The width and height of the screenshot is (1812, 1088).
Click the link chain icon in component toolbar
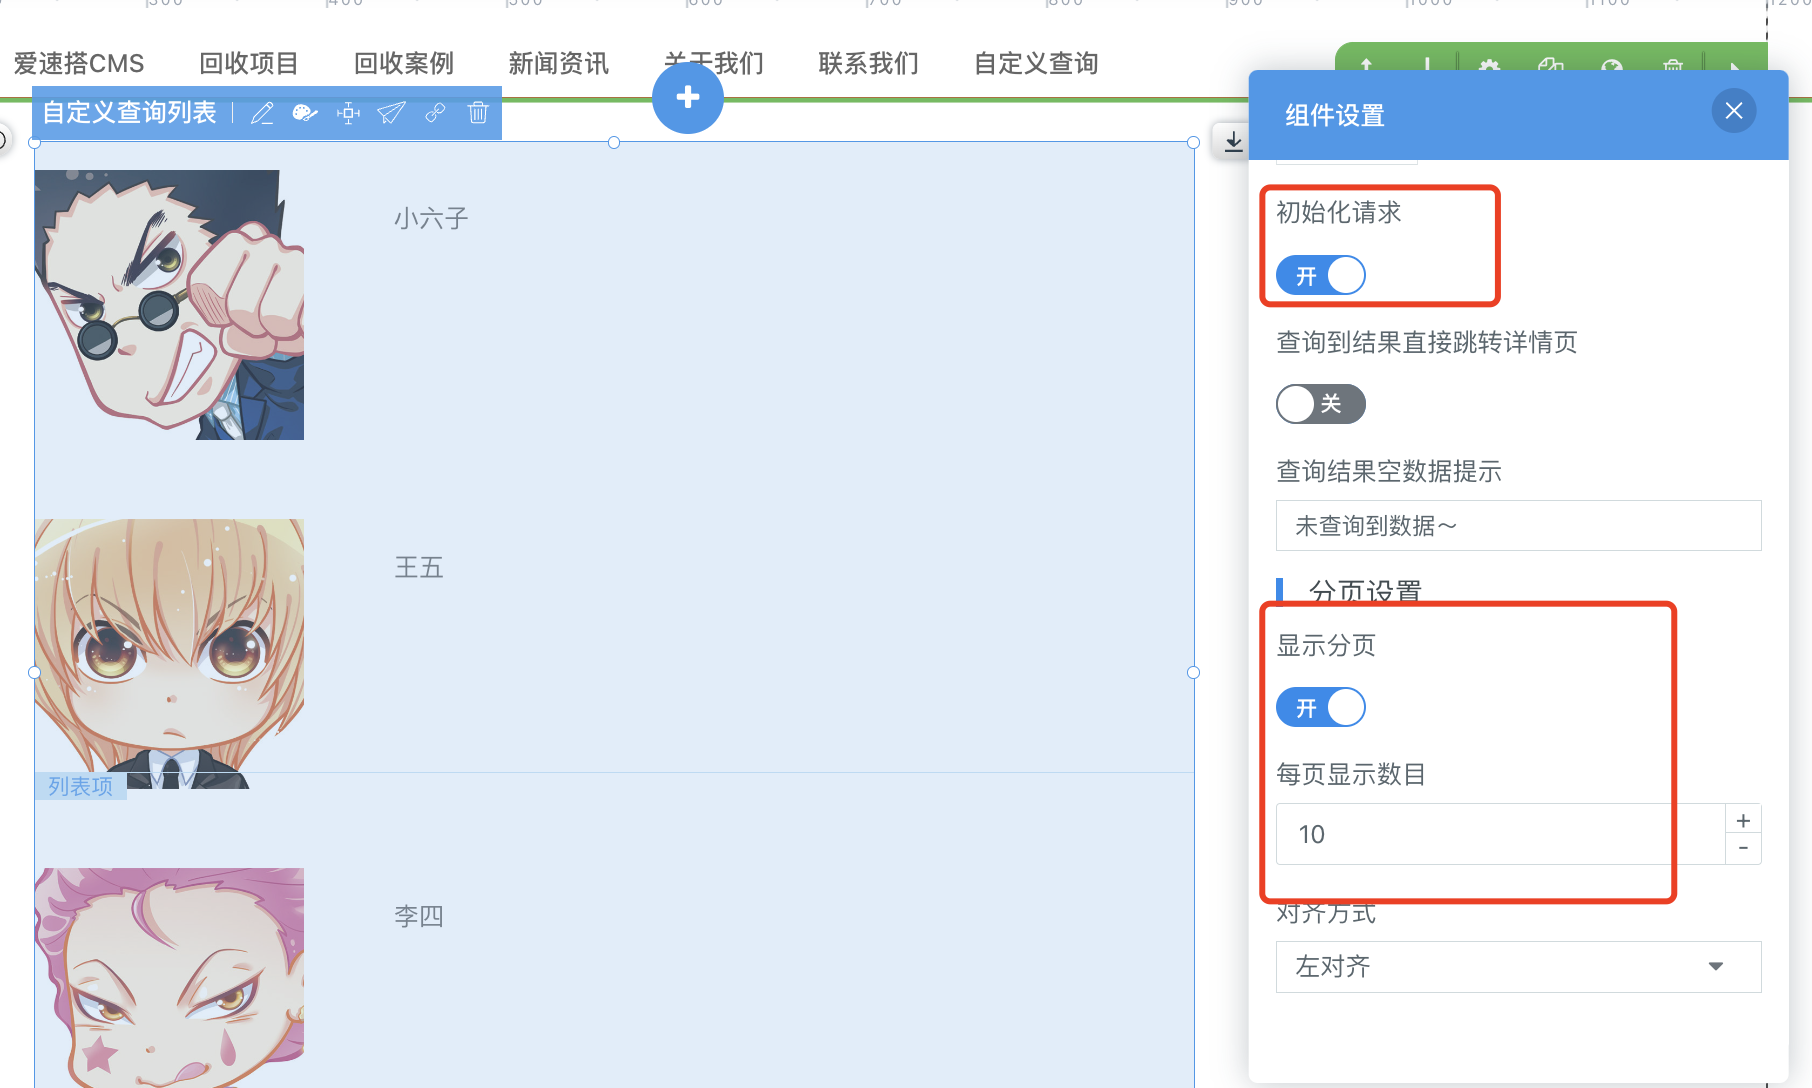click(435, 113)
